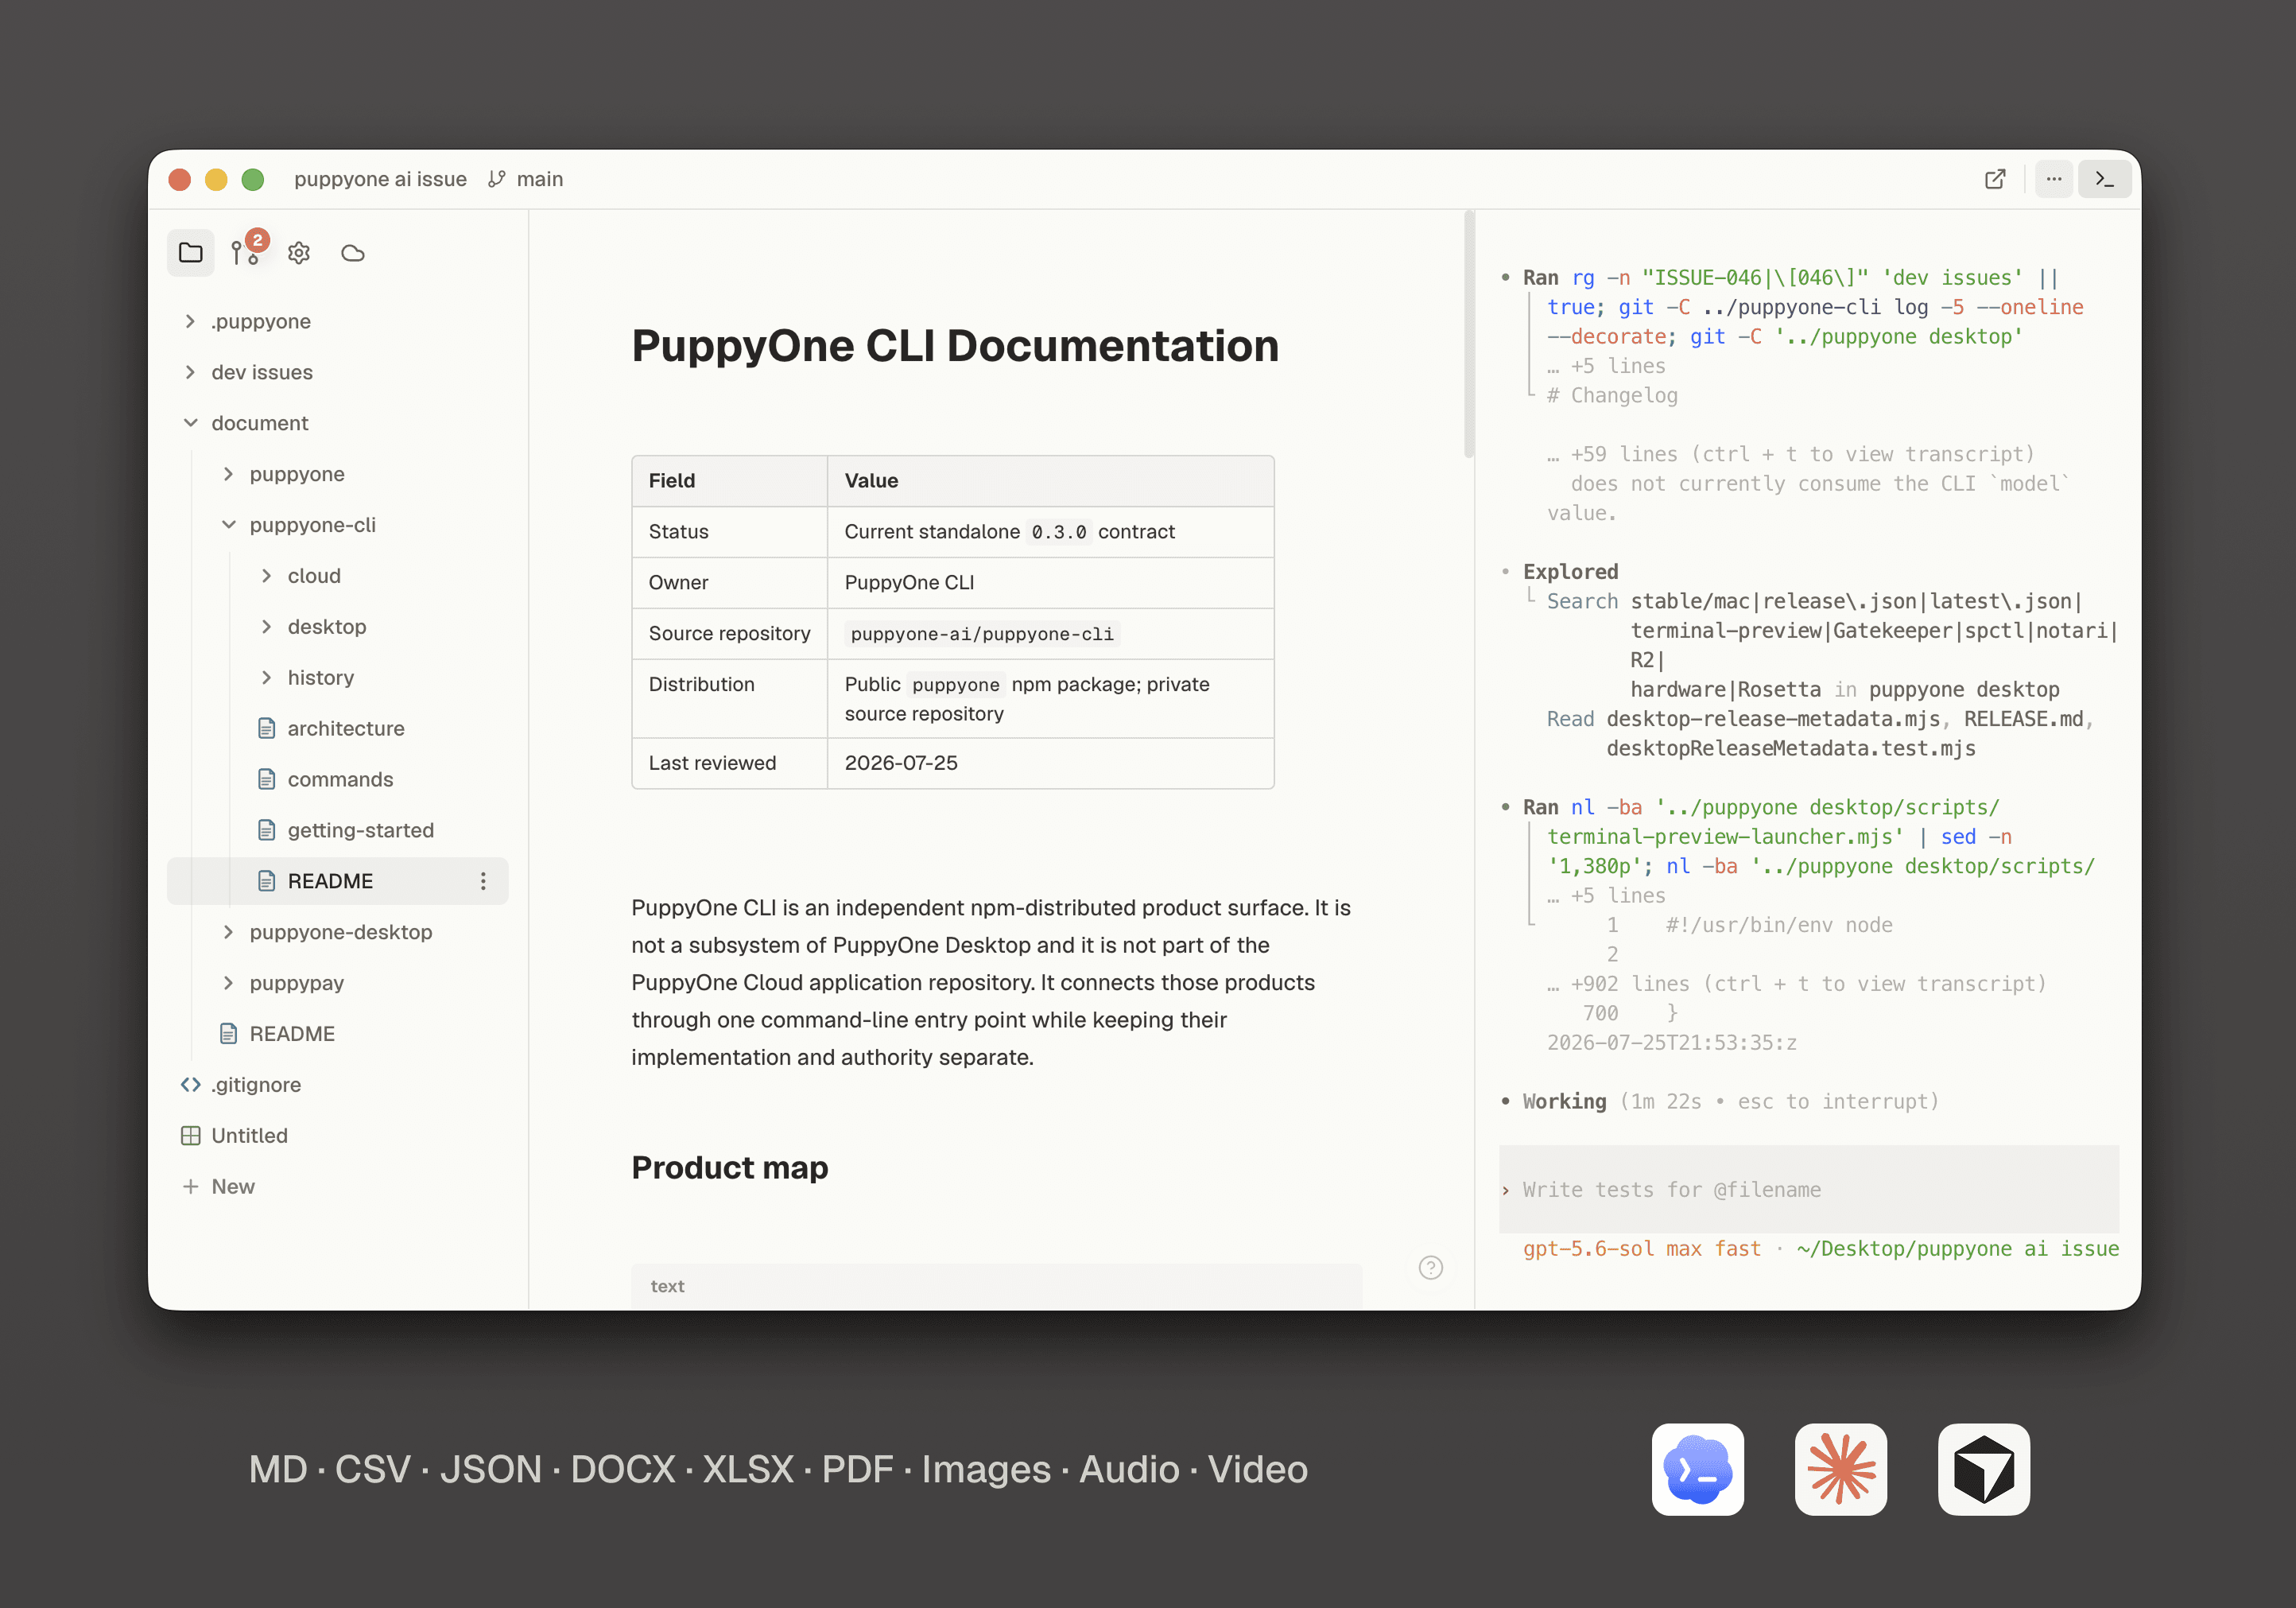Collapse the puppyone-cli folder
Screen dimensions: 2296x1608
pyautogui.click(x=228, y=525)
